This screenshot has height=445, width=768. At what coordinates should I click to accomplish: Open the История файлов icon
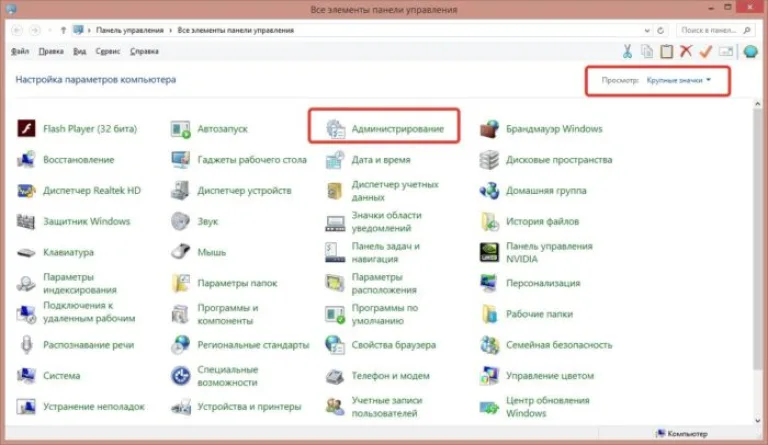(x=489, y=221)
